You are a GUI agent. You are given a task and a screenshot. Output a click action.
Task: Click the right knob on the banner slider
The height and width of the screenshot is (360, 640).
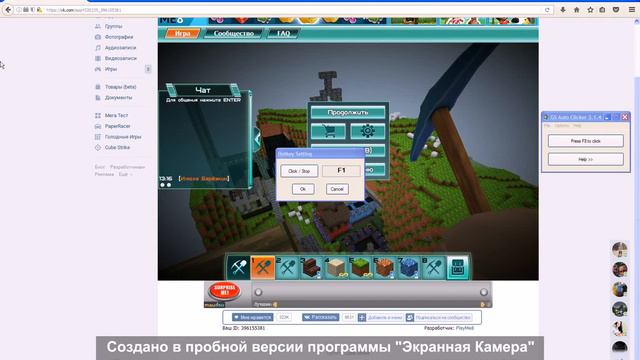(484, 292)
